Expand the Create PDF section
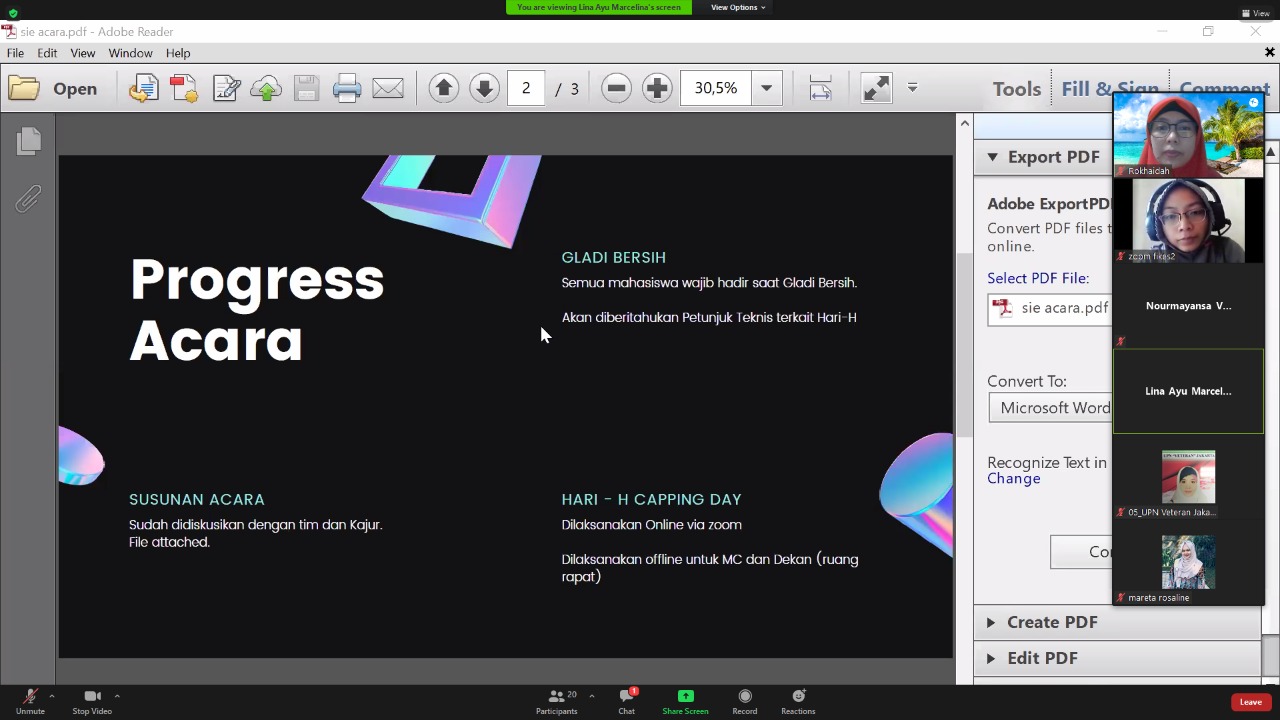This screenshot has width=1280, height=720. [1051, 622]
